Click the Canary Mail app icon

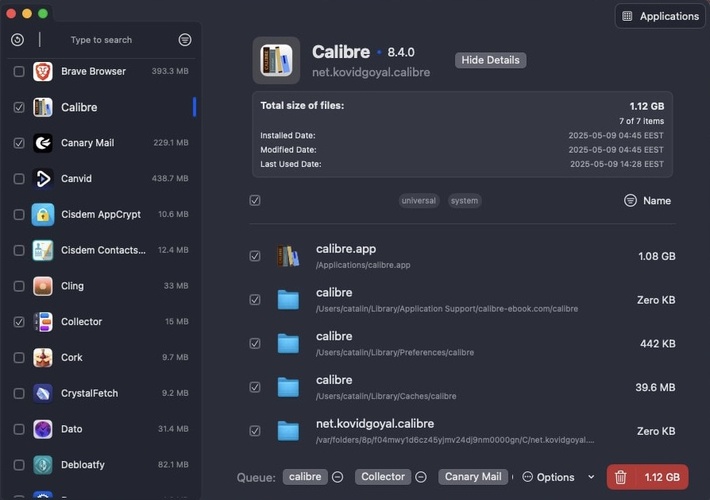coord(43,143)
